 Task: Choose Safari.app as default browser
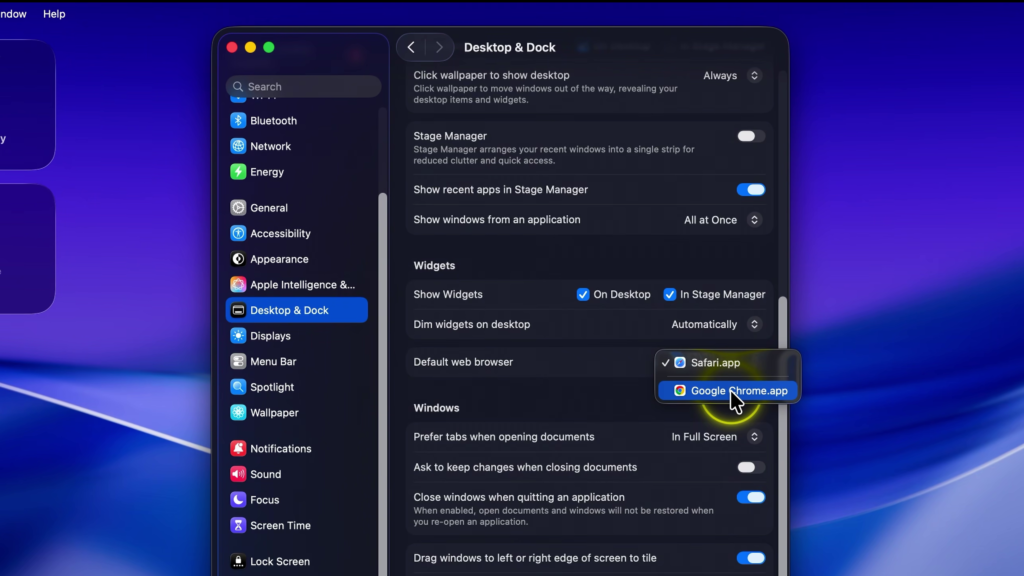(728, 362)
